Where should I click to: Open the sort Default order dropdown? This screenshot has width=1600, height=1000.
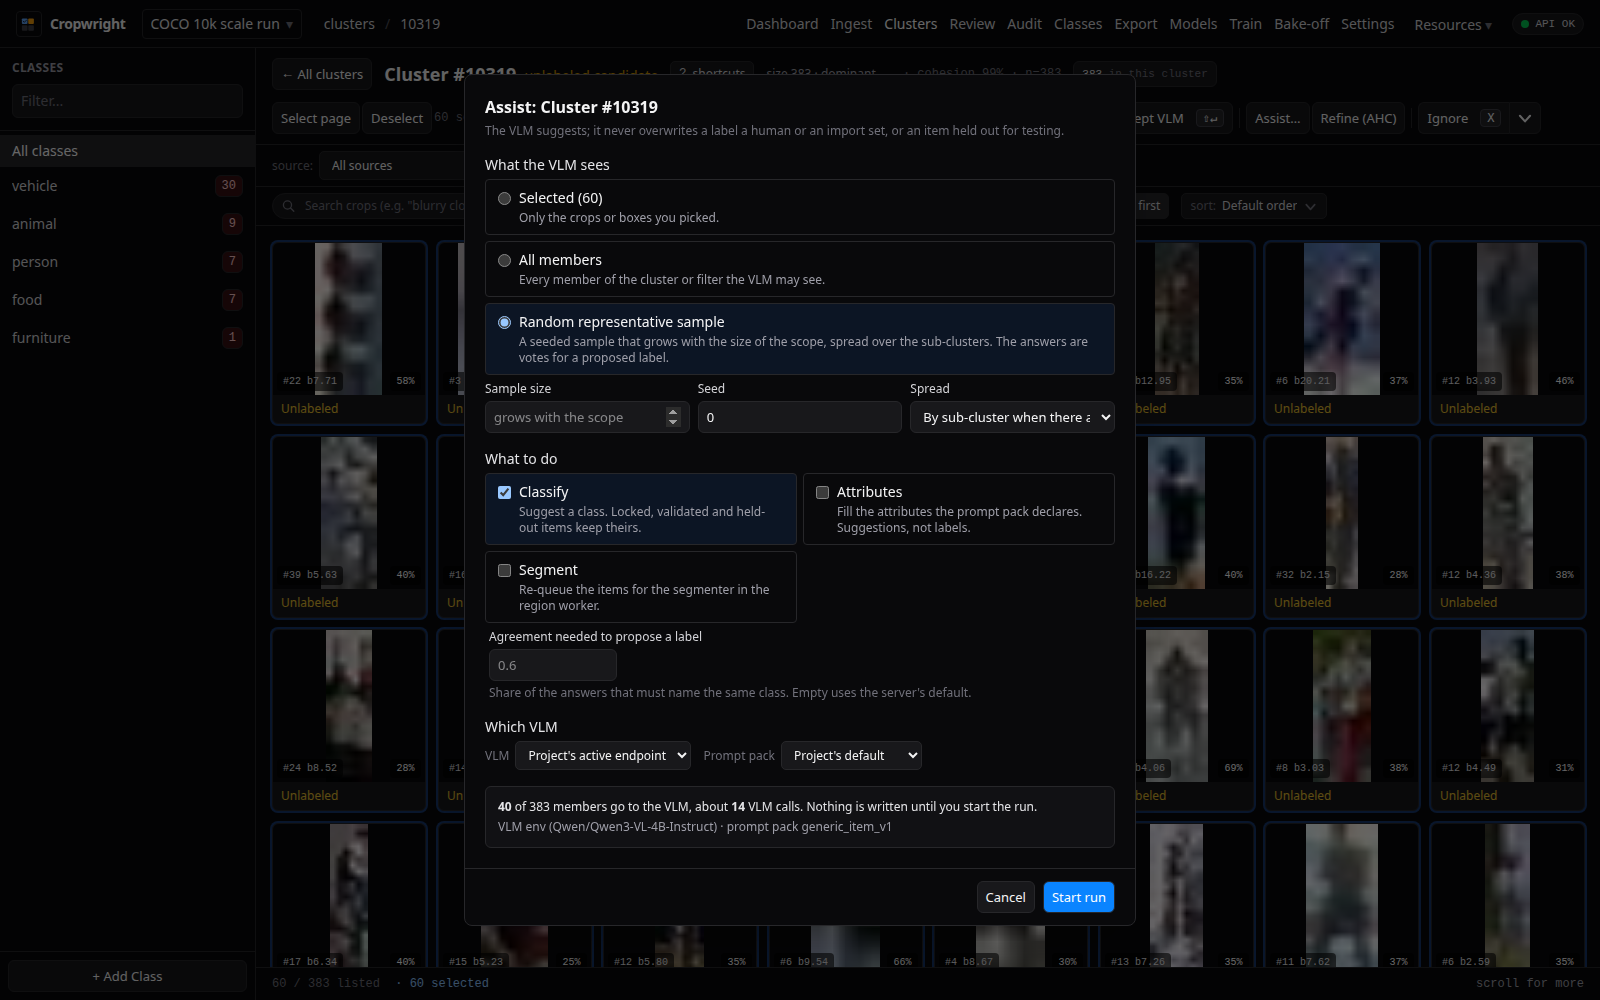click(x=1254, y=206)
